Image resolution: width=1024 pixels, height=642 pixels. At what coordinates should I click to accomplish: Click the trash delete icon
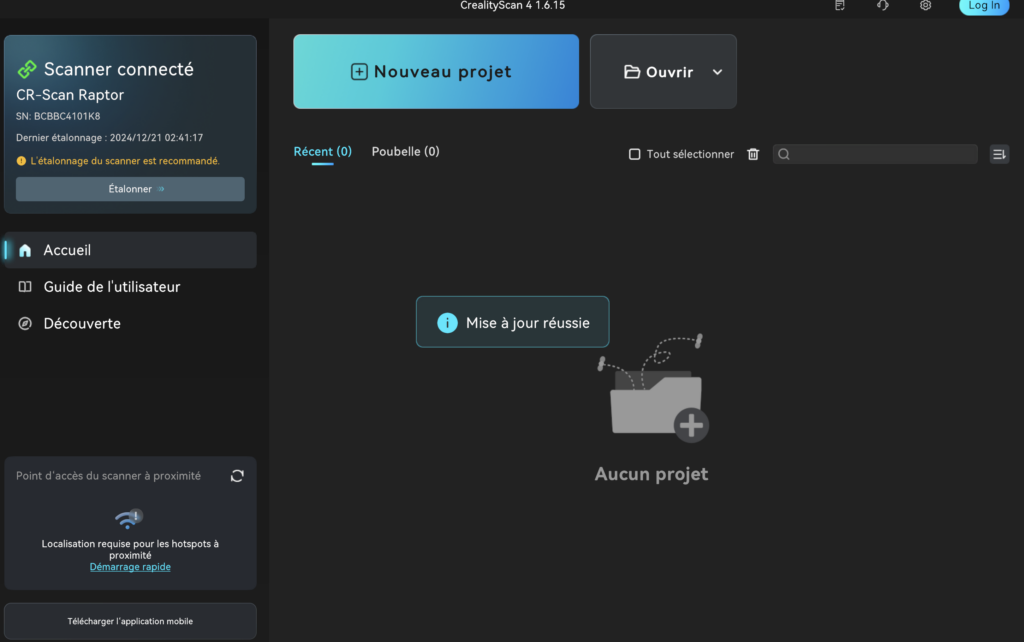[753, 154]
